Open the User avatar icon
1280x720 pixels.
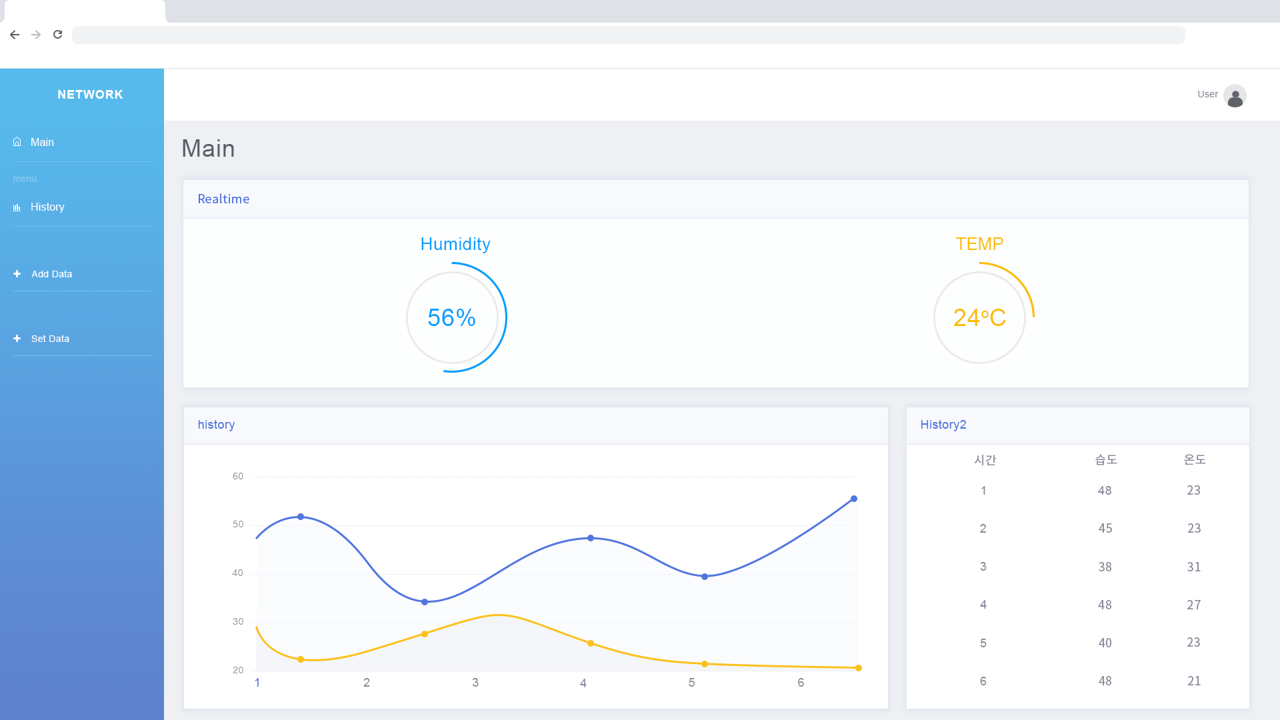point(1235,95)
